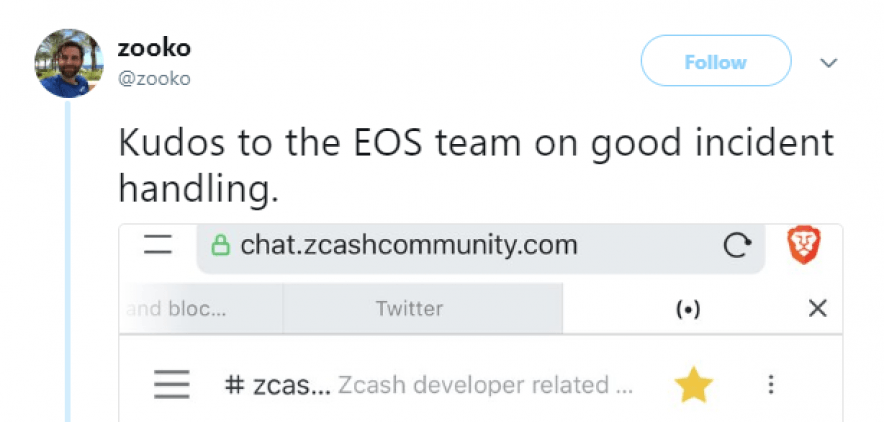884x422 pixels.
Task: Switch to the Twitter tab
Action: pyautogui.click(x=409, y=309)
